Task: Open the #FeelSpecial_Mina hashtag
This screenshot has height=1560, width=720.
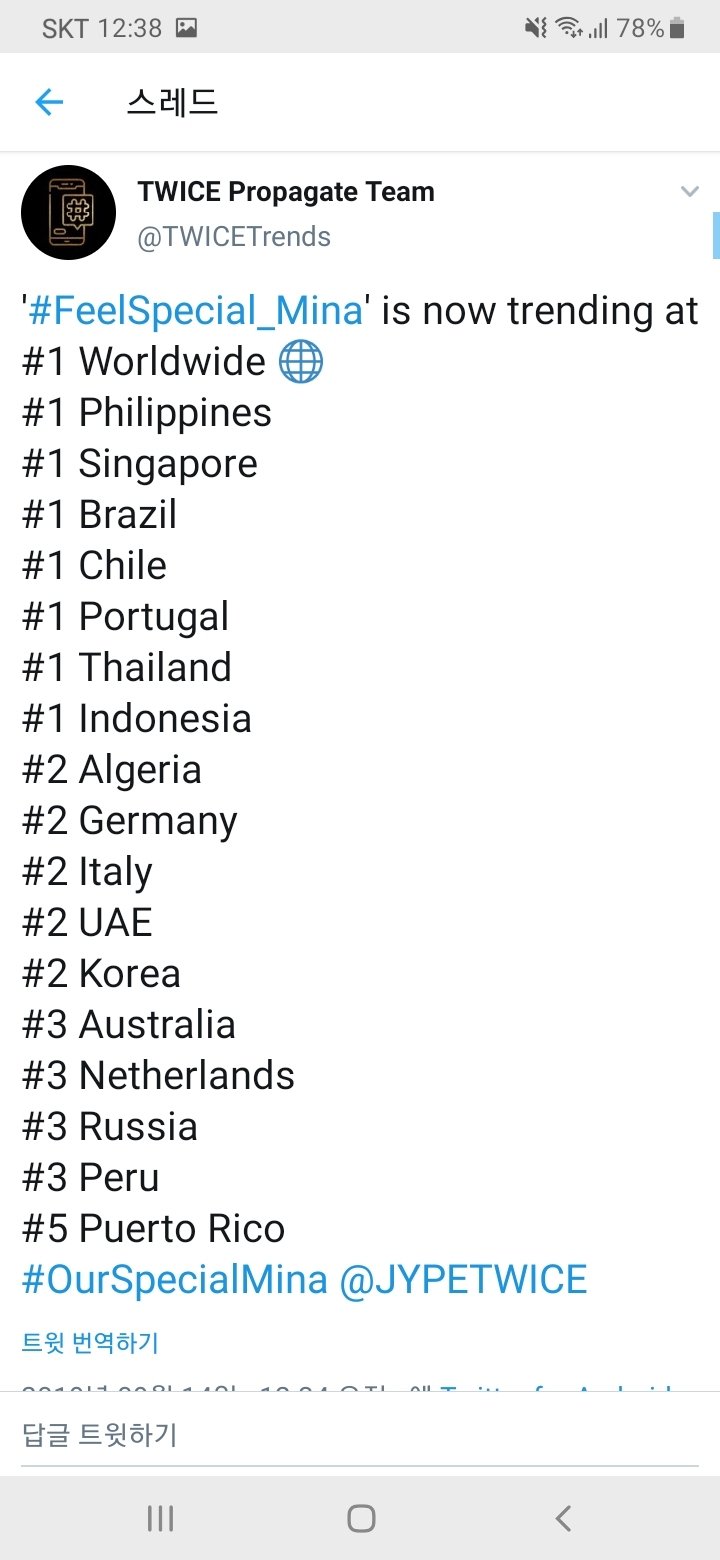Action: pos(196,311)
